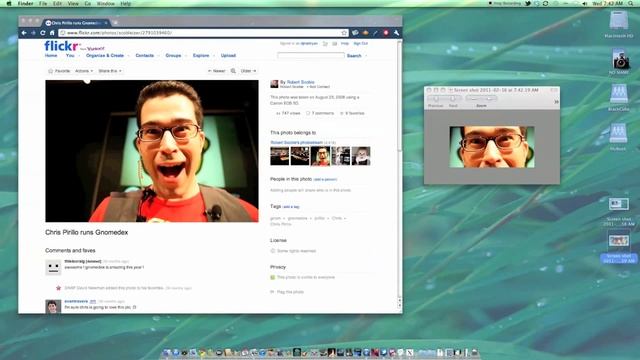
Task: Go to the Newer photo
Action: pyautogui.click(x=217, y=71)
